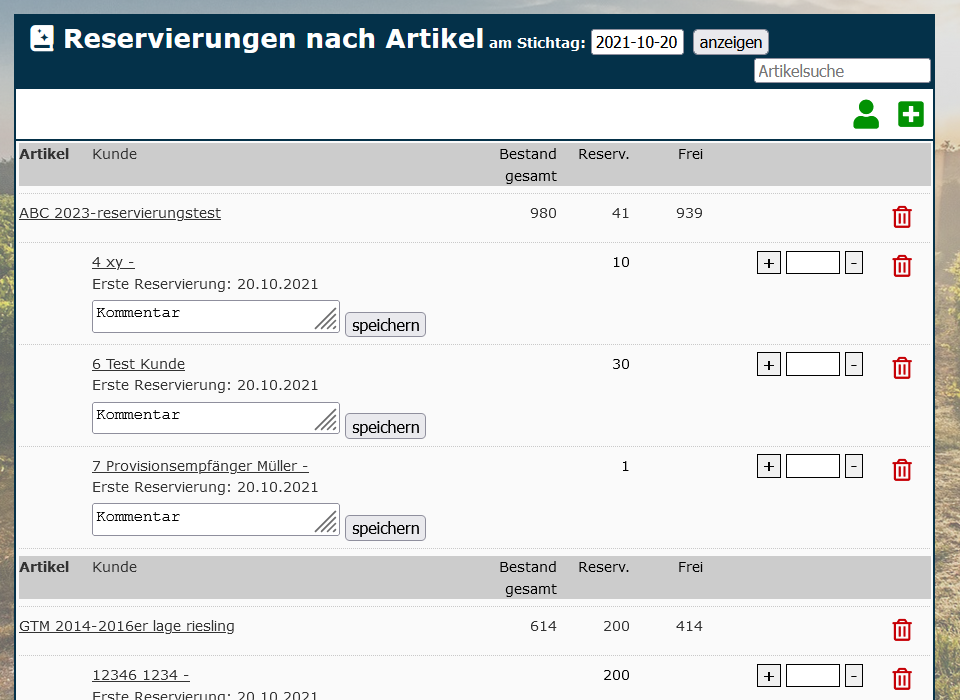This screenshot has height=700, width=960.
Task: Focus the Artikelsuche search box
Action: point(841,71)
